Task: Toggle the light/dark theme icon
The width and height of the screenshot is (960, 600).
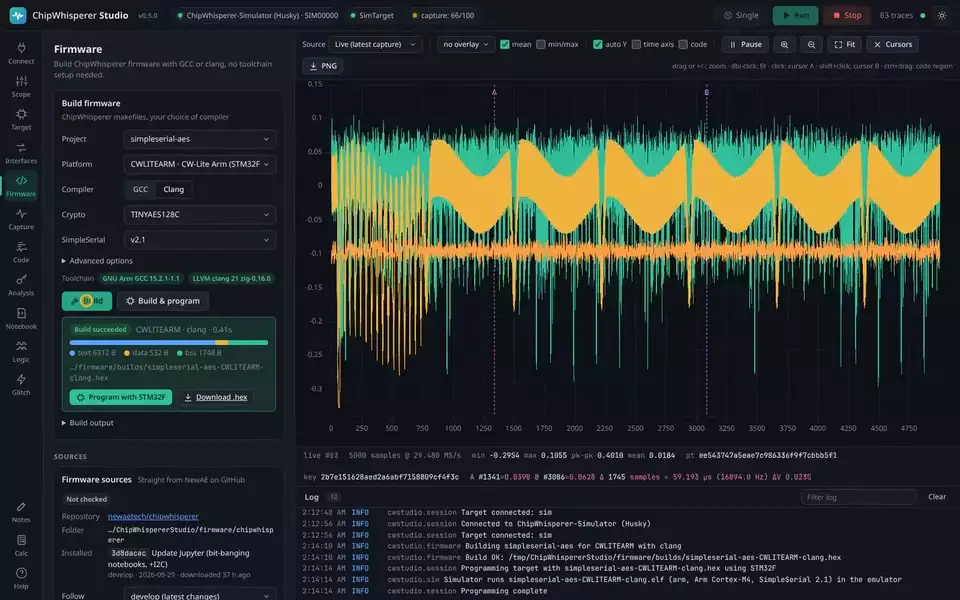Action: (942, 15)
